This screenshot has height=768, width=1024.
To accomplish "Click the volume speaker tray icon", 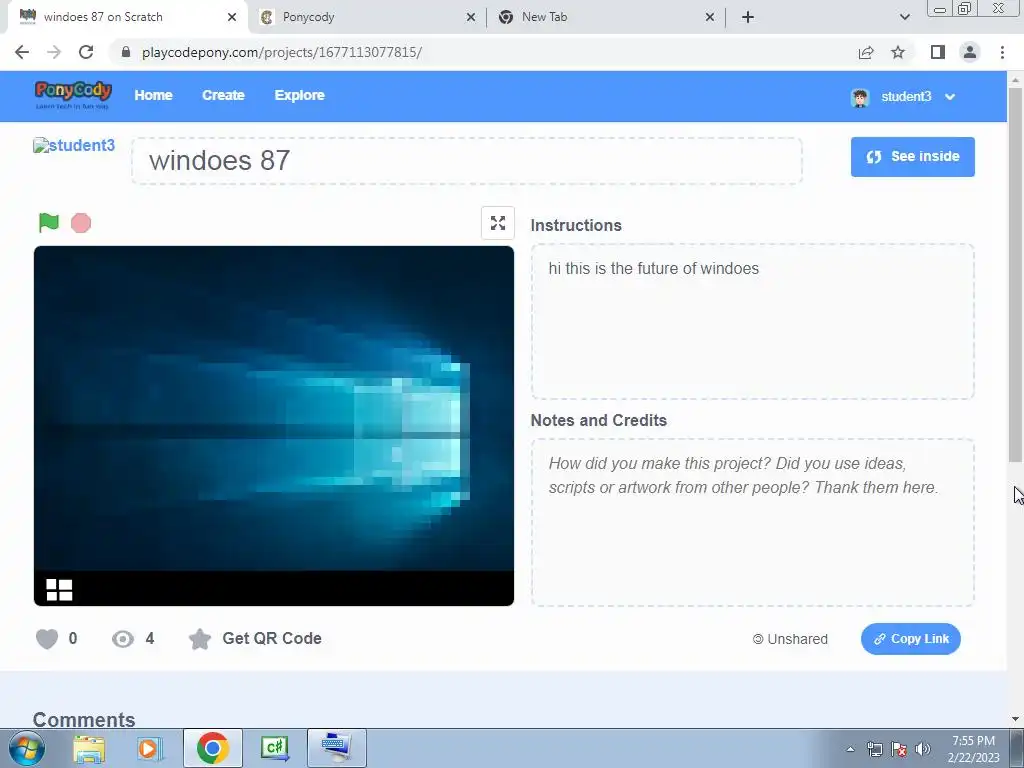I will coord(923,749).
